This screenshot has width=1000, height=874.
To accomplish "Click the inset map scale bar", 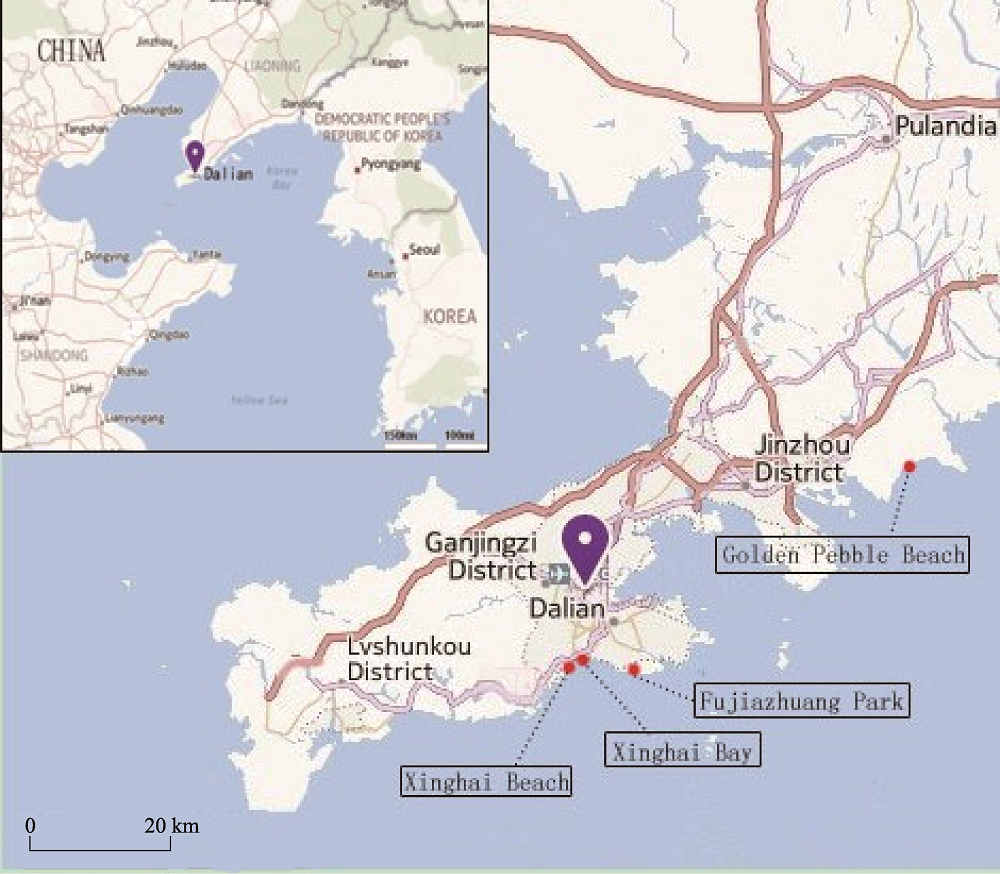I will (436, 441).
